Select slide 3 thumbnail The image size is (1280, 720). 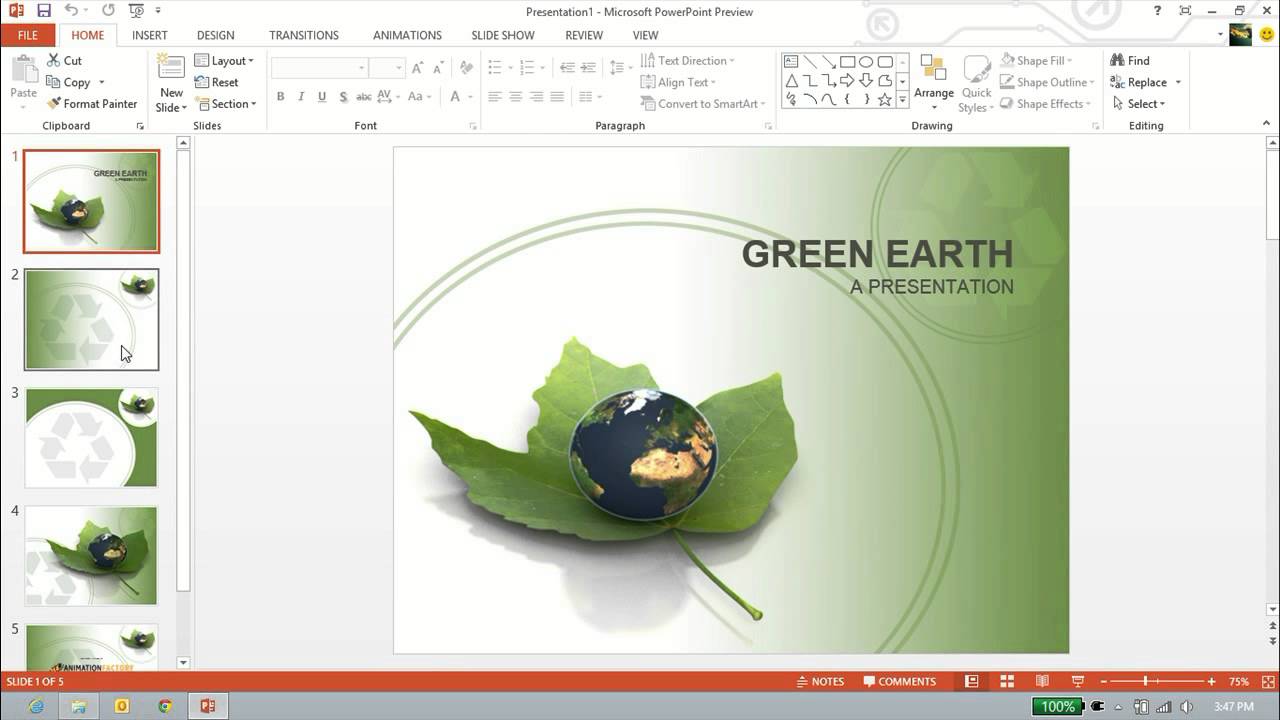click(91, 438)
